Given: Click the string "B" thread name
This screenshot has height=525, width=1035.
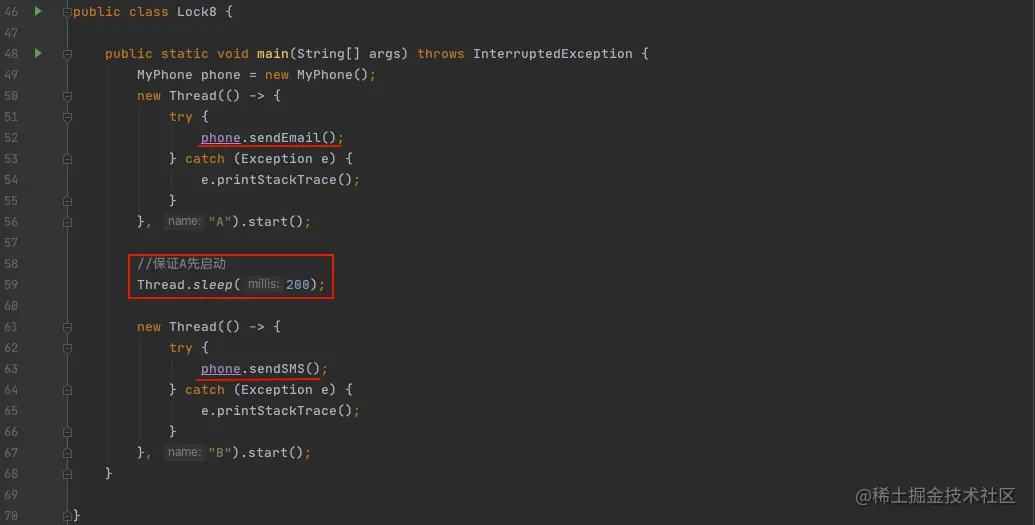Looking at the screenshot, I should click(220, 453).
